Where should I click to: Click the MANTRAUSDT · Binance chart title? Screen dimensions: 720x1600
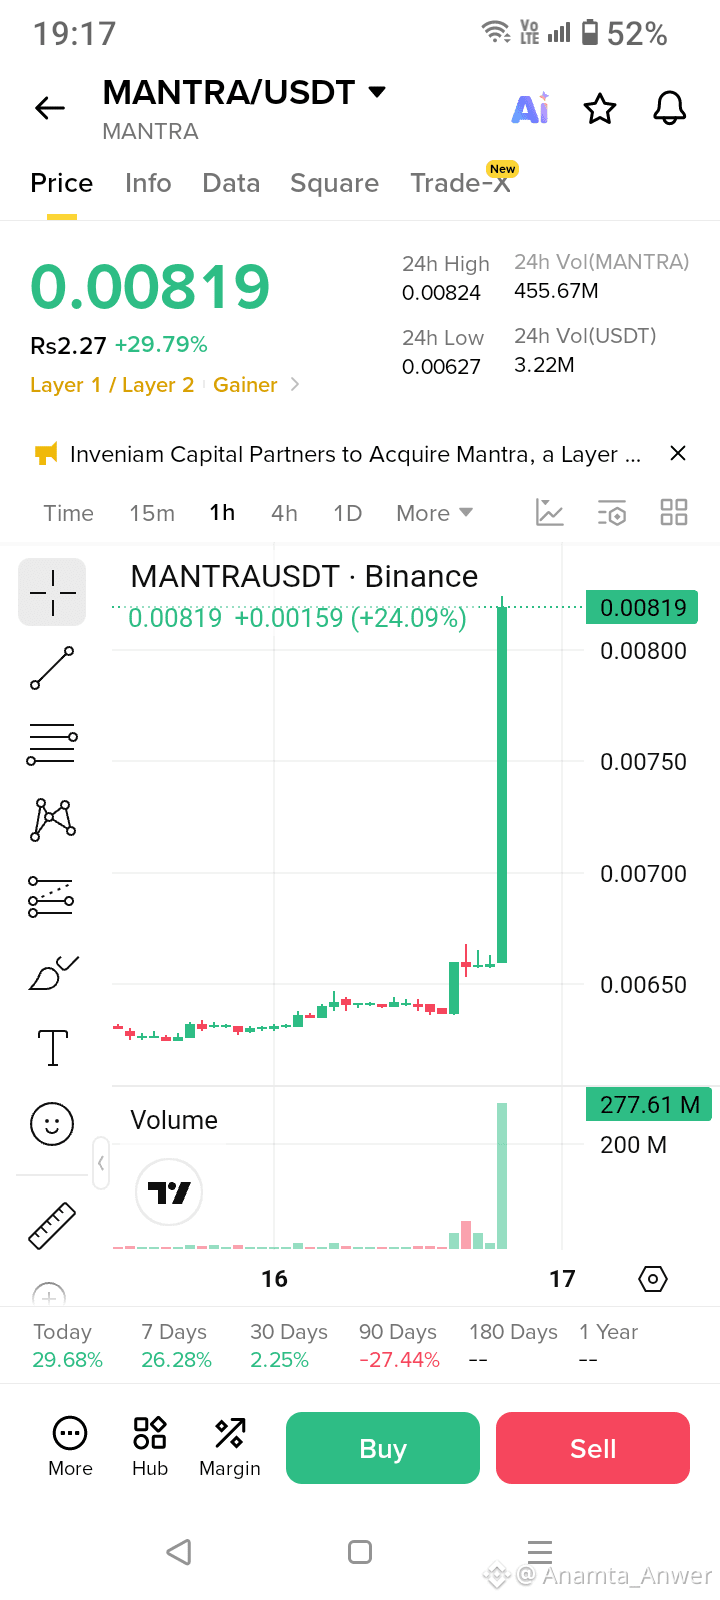click(304, 576)
